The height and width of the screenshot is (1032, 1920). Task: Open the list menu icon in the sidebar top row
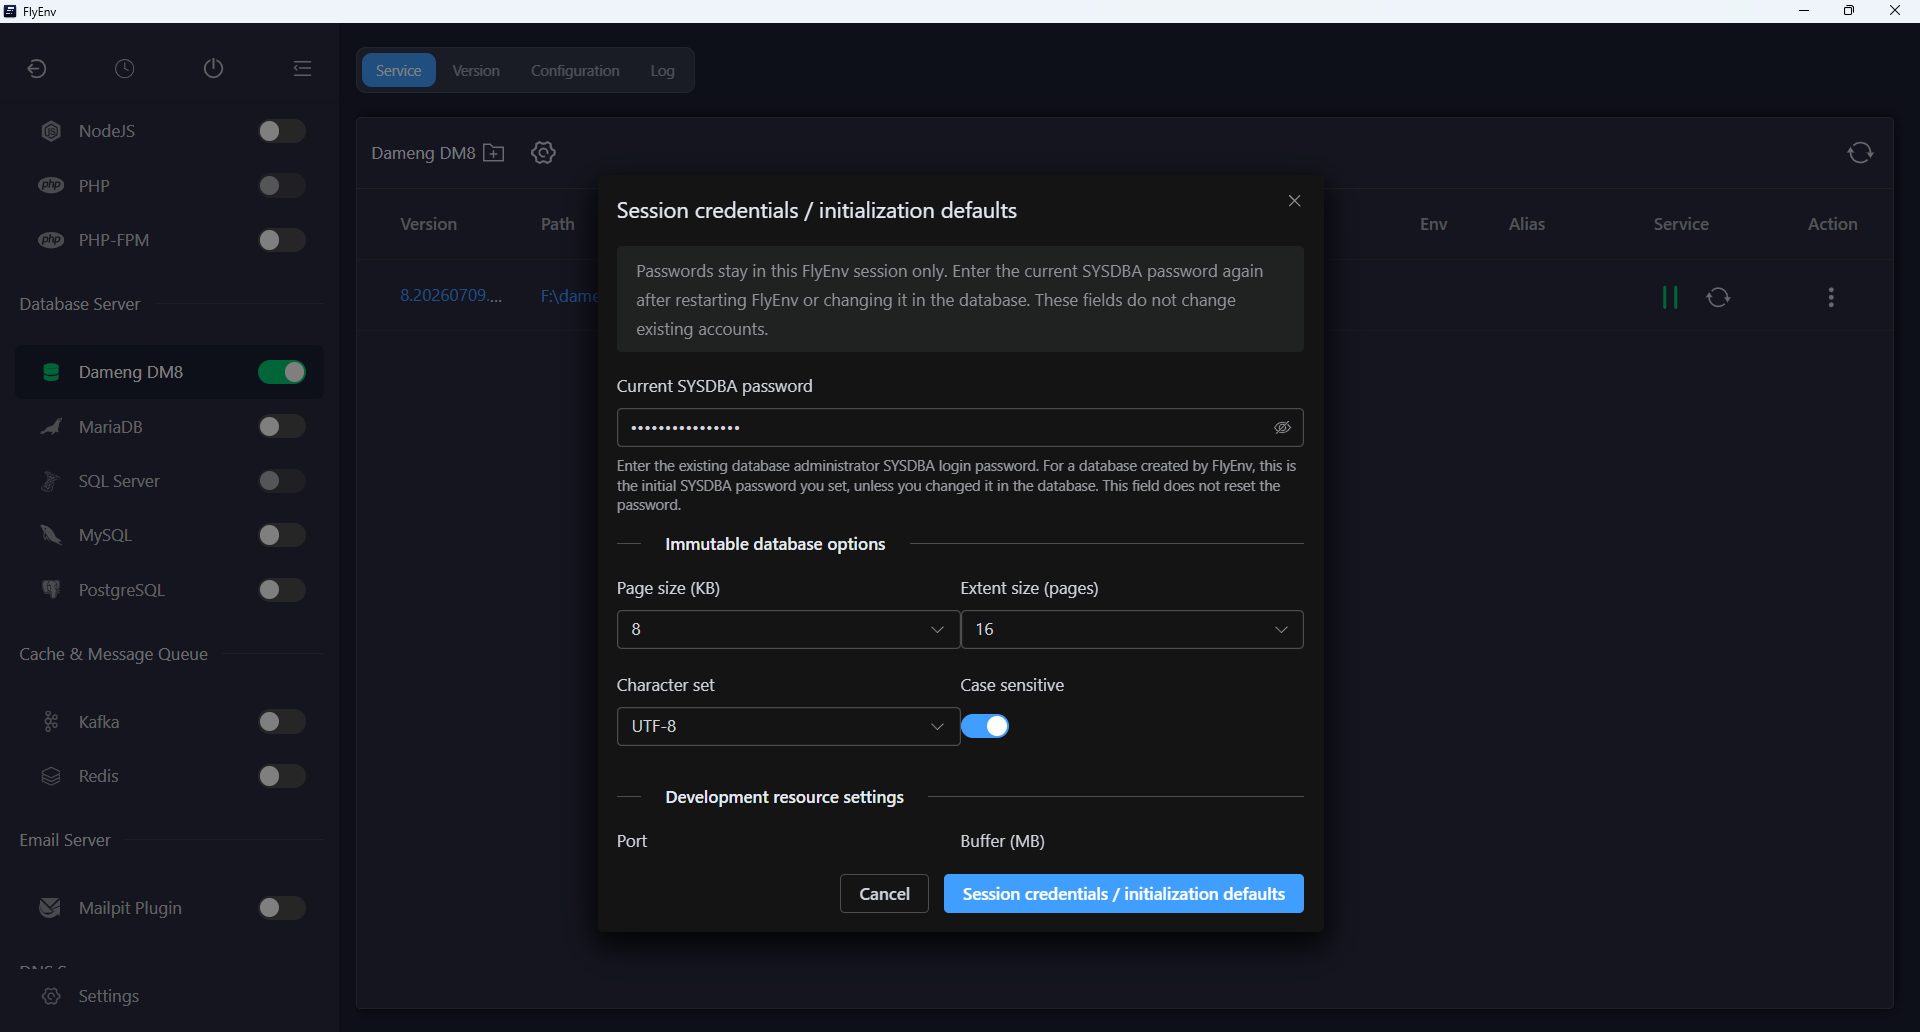[302, 69]
